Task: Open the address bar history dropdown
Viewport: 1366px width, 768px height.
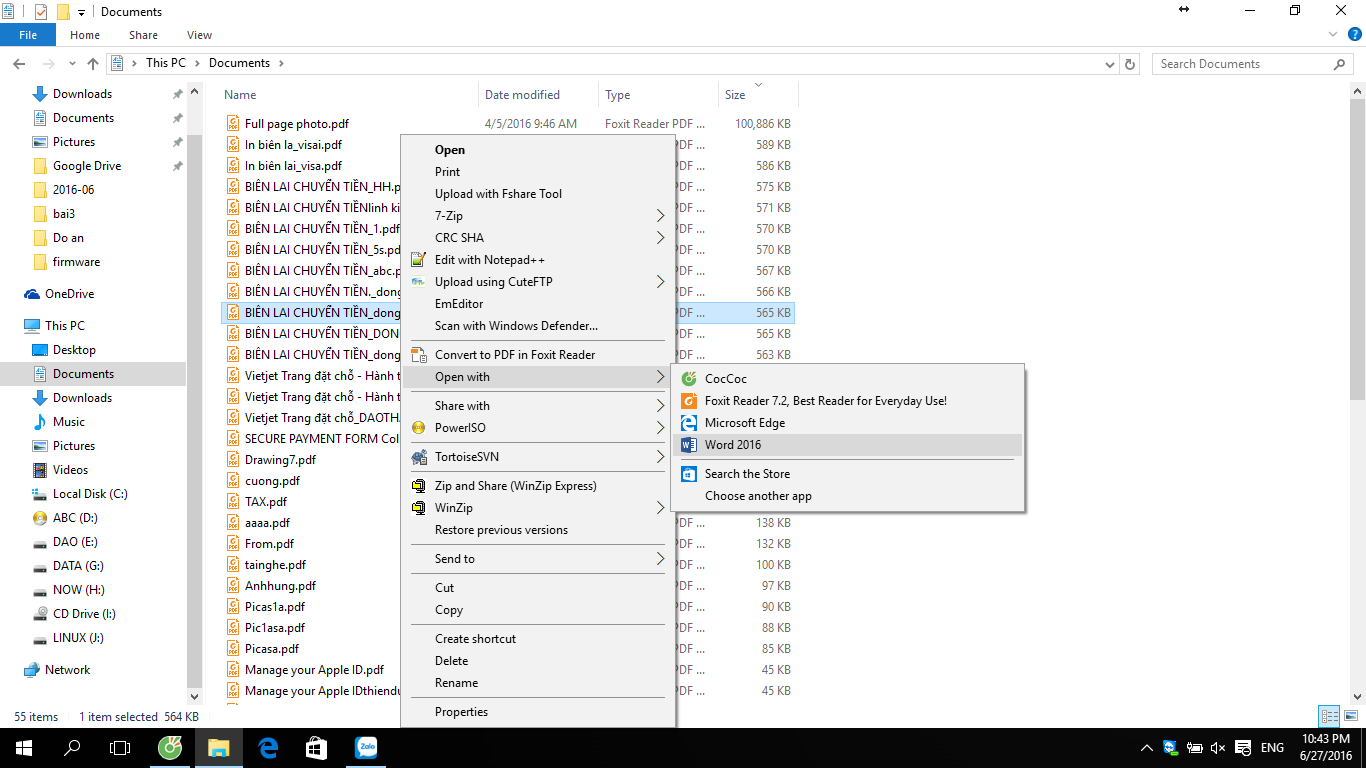Action: point(1111,64)
